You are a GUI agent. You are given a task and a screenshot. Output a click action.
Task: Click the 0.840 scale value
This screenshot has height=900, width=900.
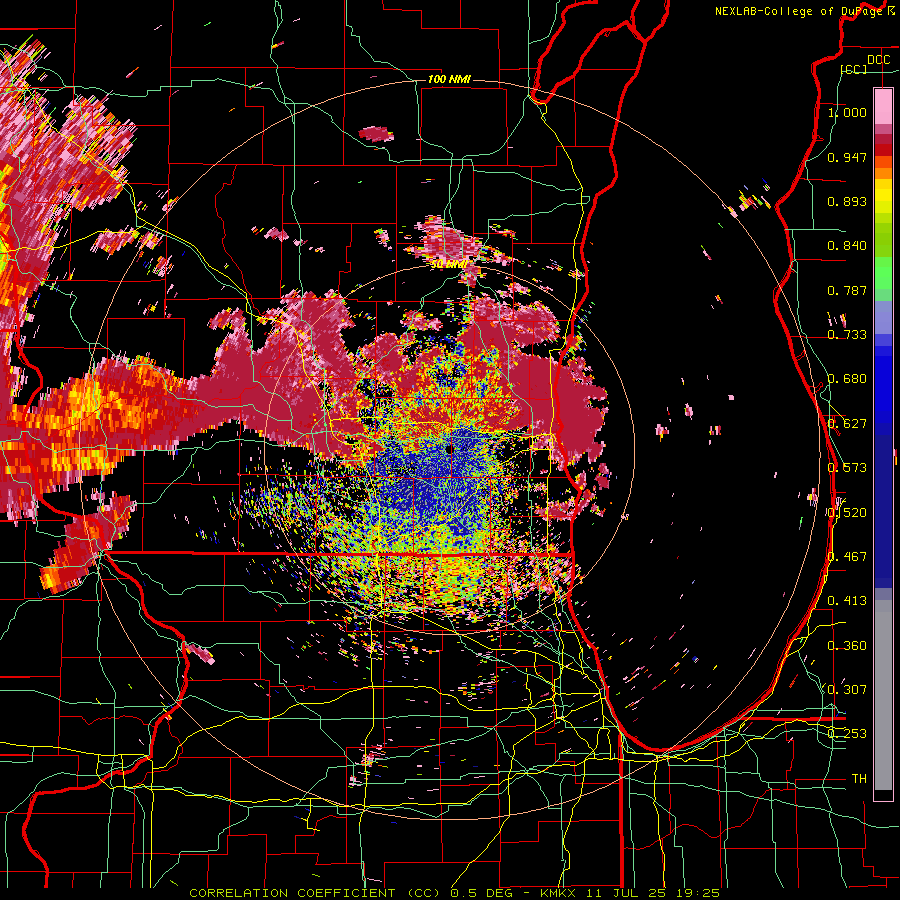click(x=847, y=246)
